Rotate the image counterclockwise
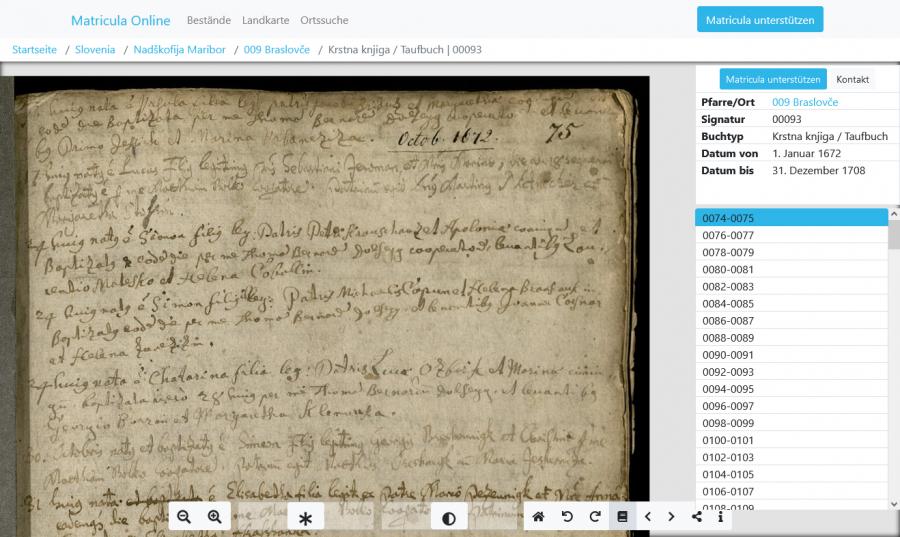This screenshot has height=537, width=900. pos(567,517)
